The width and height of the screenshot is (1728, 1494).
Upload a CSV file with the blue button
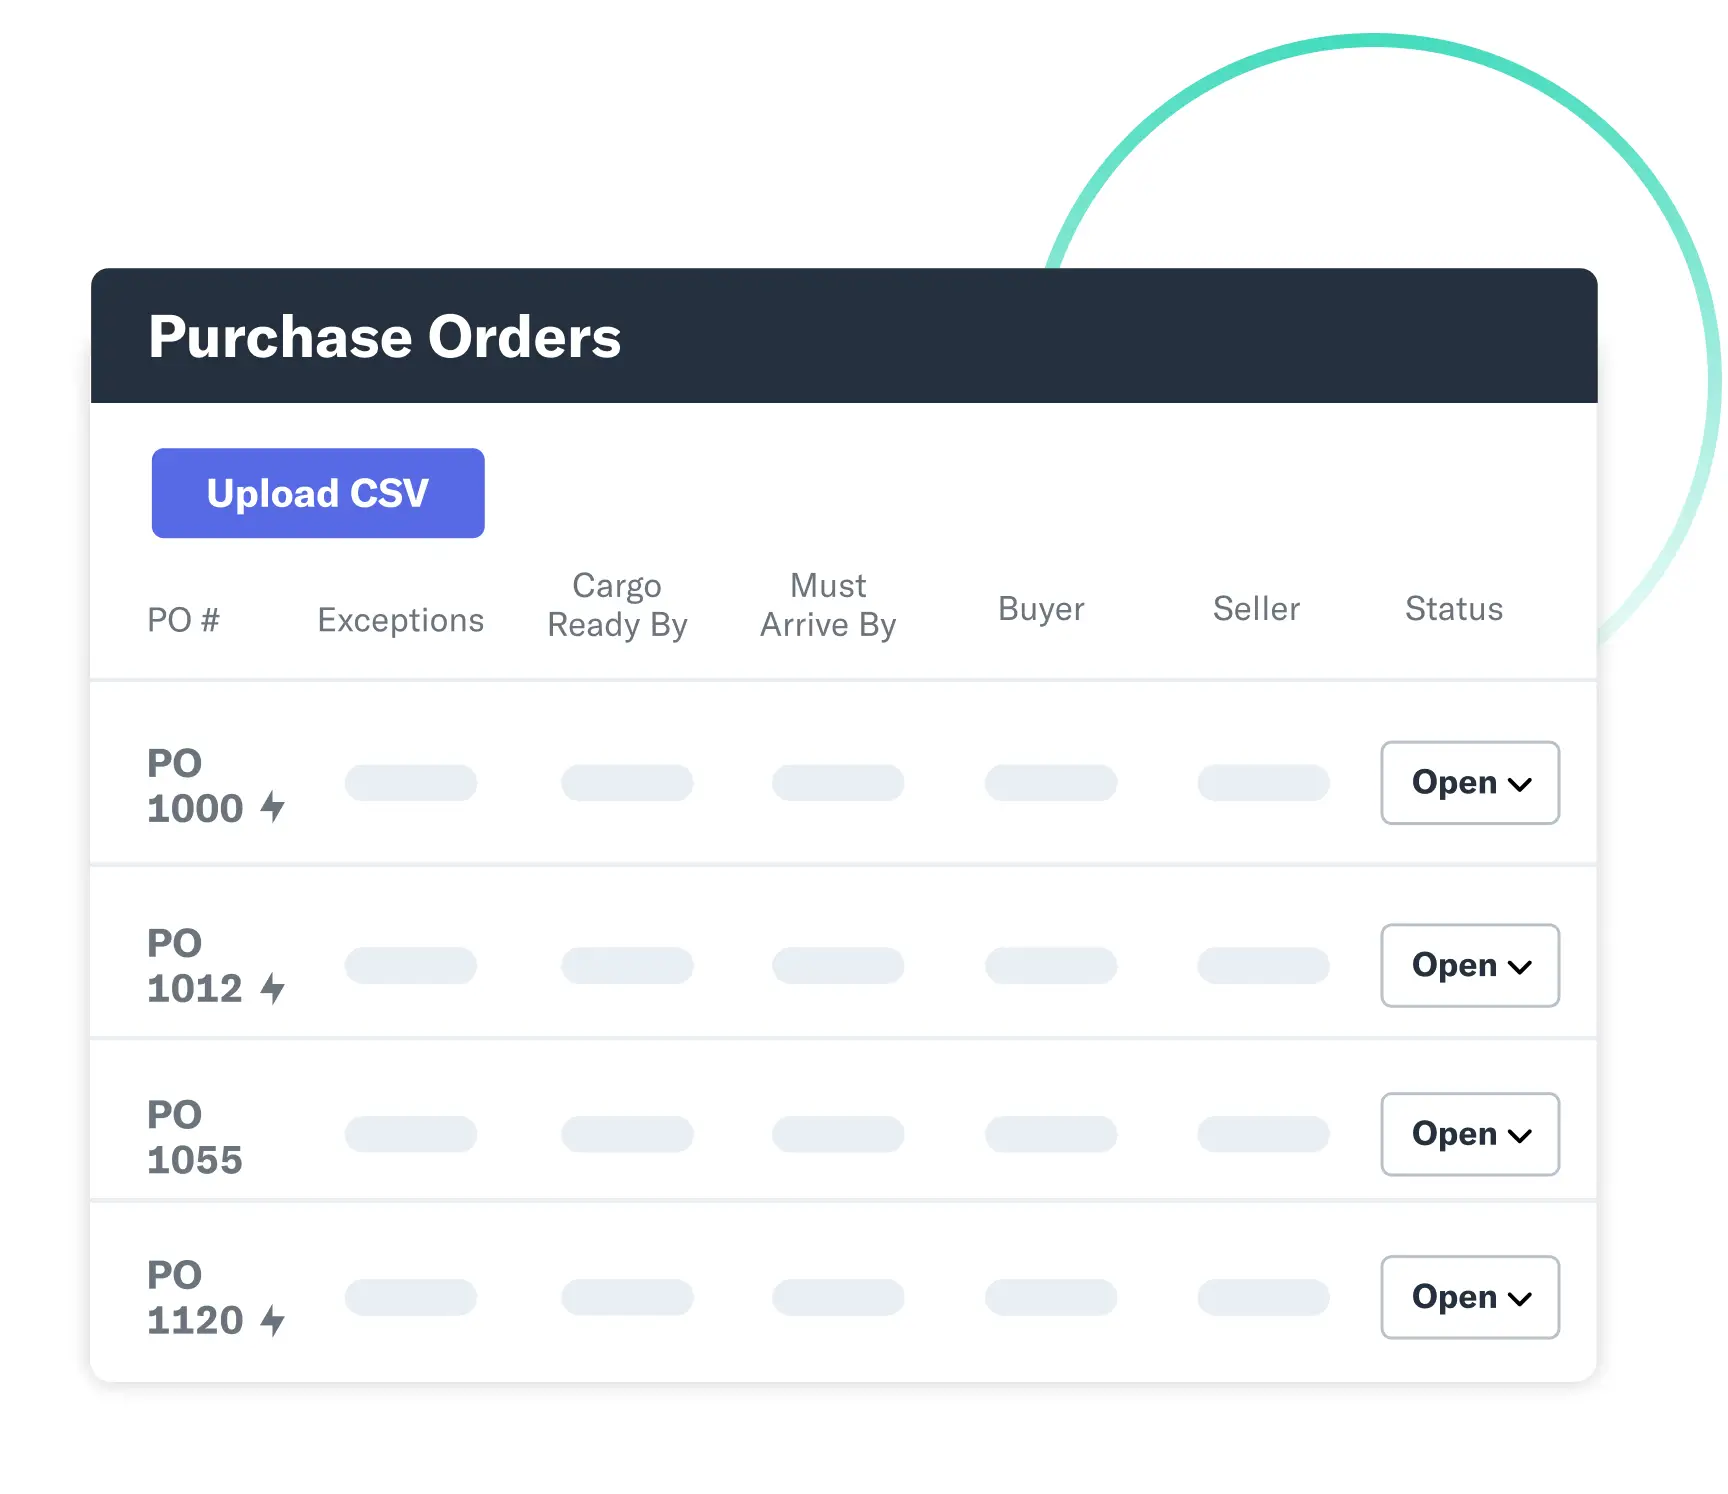(x=318, y=493)
